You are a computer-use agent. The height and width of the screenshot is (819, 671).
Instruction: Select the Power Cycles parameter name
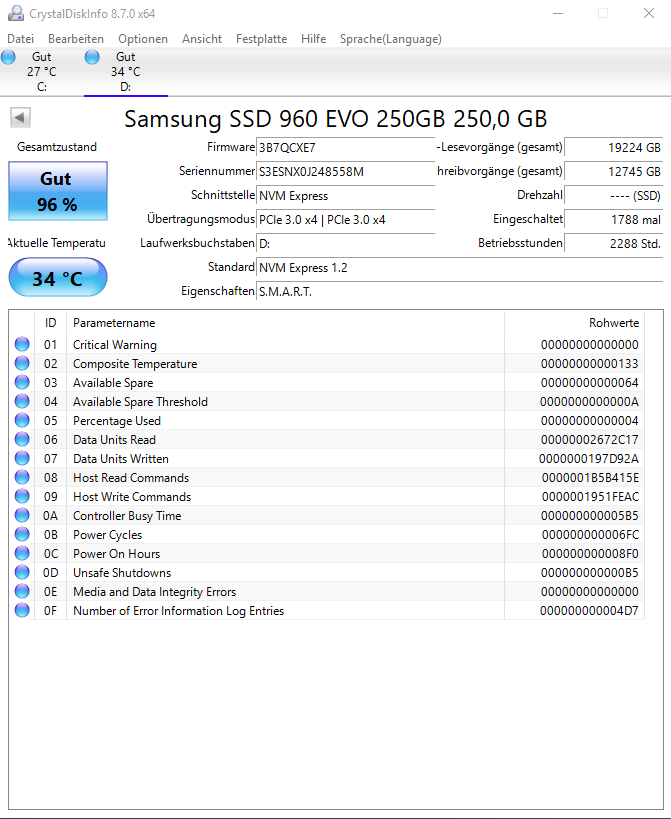pyautogui.click(x=108, y=535)
